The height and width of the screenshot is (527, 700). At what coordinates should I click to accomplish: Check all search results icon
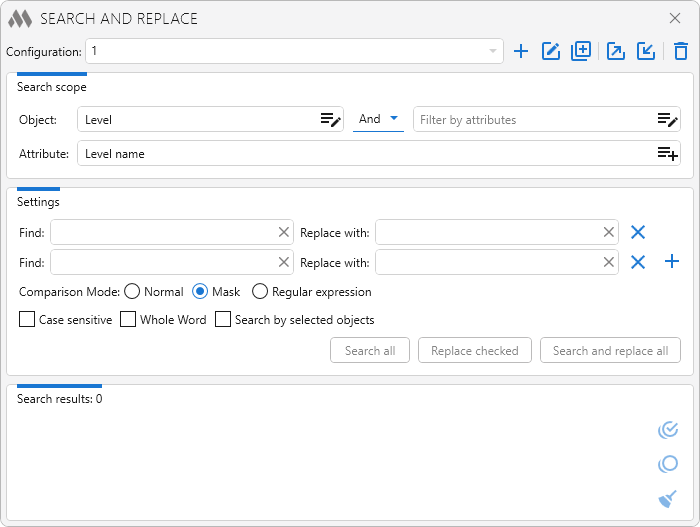point(668,430)
